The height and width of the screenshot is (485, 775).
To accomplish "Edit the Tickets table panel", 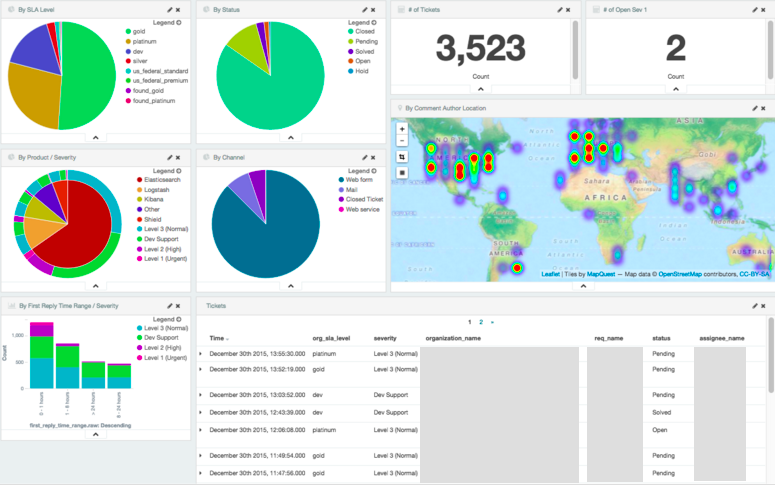I will (x=755, y=306).
